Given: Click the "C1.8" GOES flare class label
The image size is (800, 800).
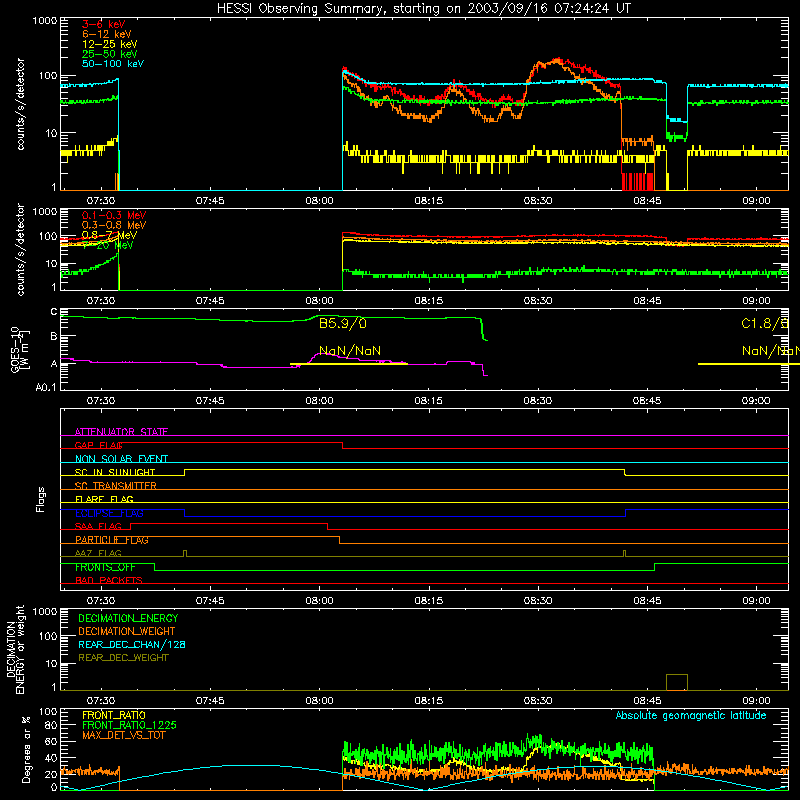Looking at the screenshot, I should pos(764,323).
